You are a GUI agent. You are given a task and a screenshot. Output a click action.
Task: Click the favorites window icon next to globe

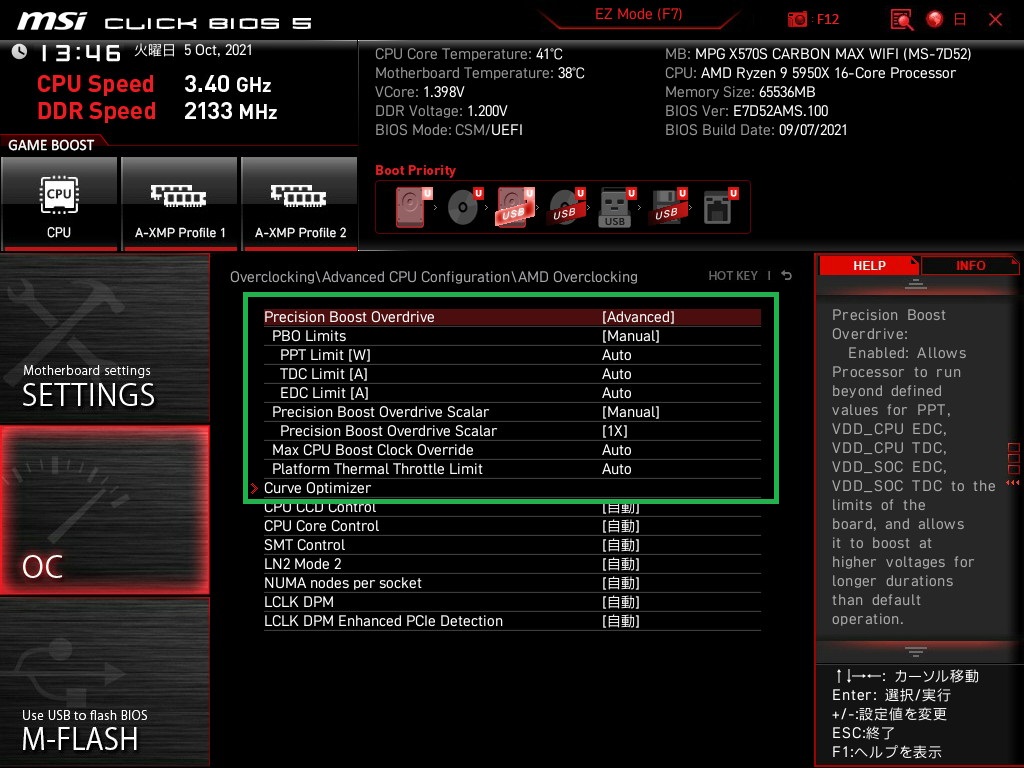click(960, 20)
